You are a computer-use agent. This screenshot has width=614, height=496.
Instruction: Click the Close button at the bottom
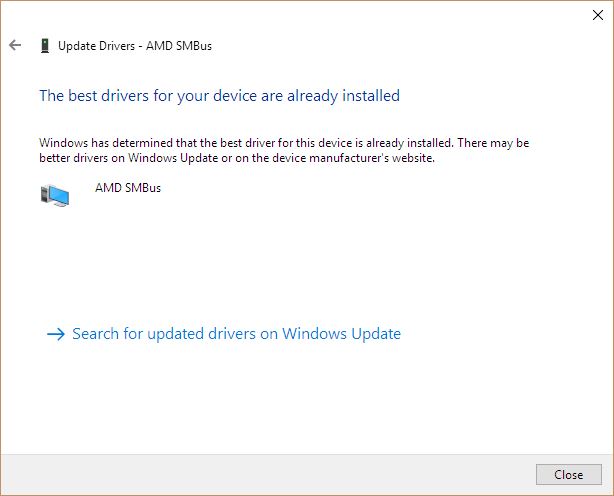click(x=569, y=474)
